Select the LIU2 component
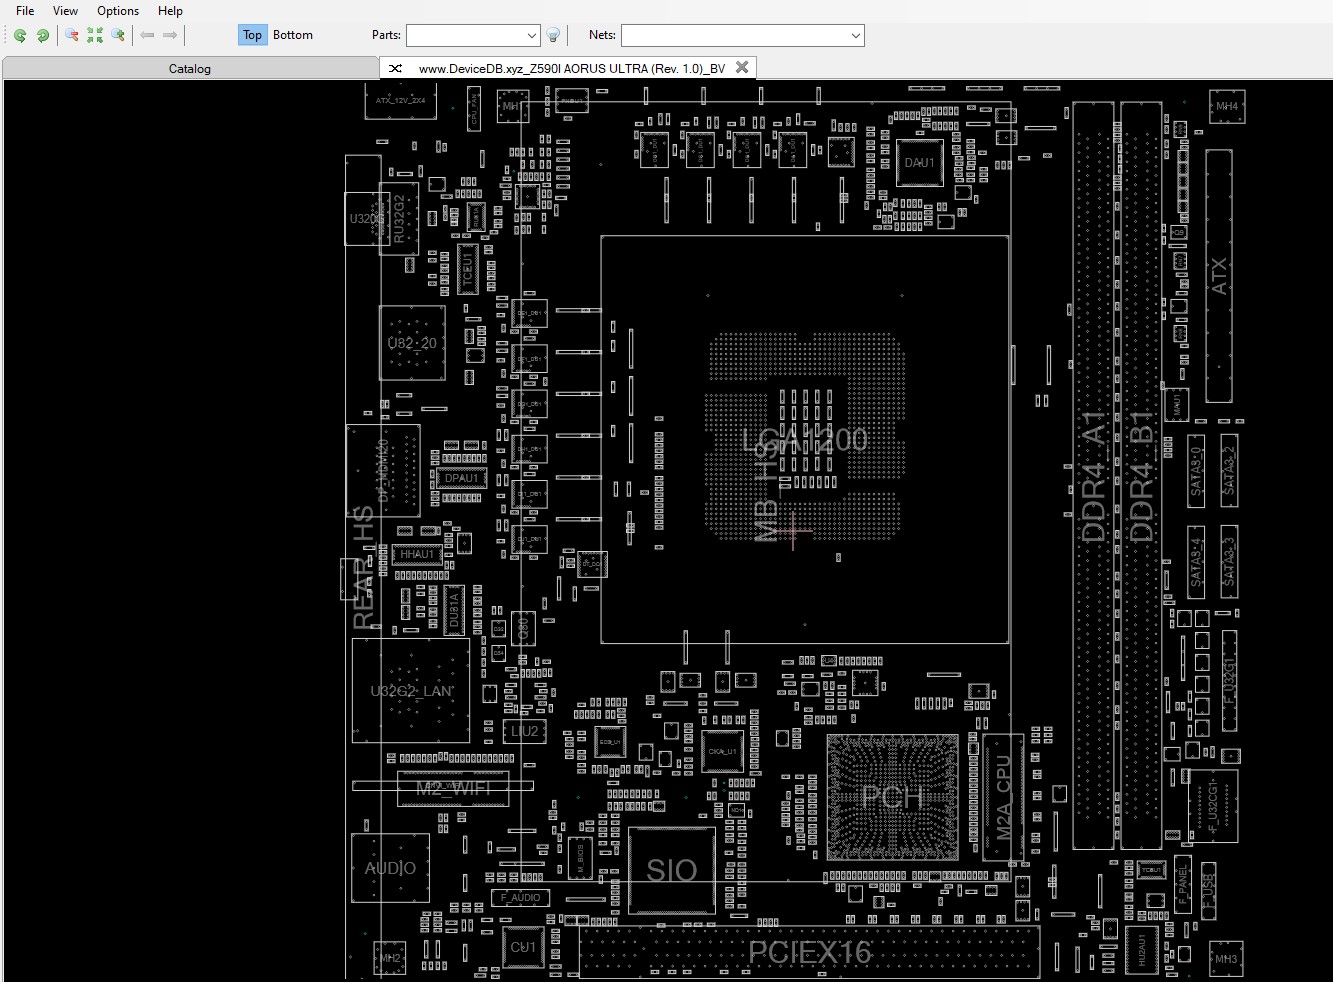 tap(524, 731)
